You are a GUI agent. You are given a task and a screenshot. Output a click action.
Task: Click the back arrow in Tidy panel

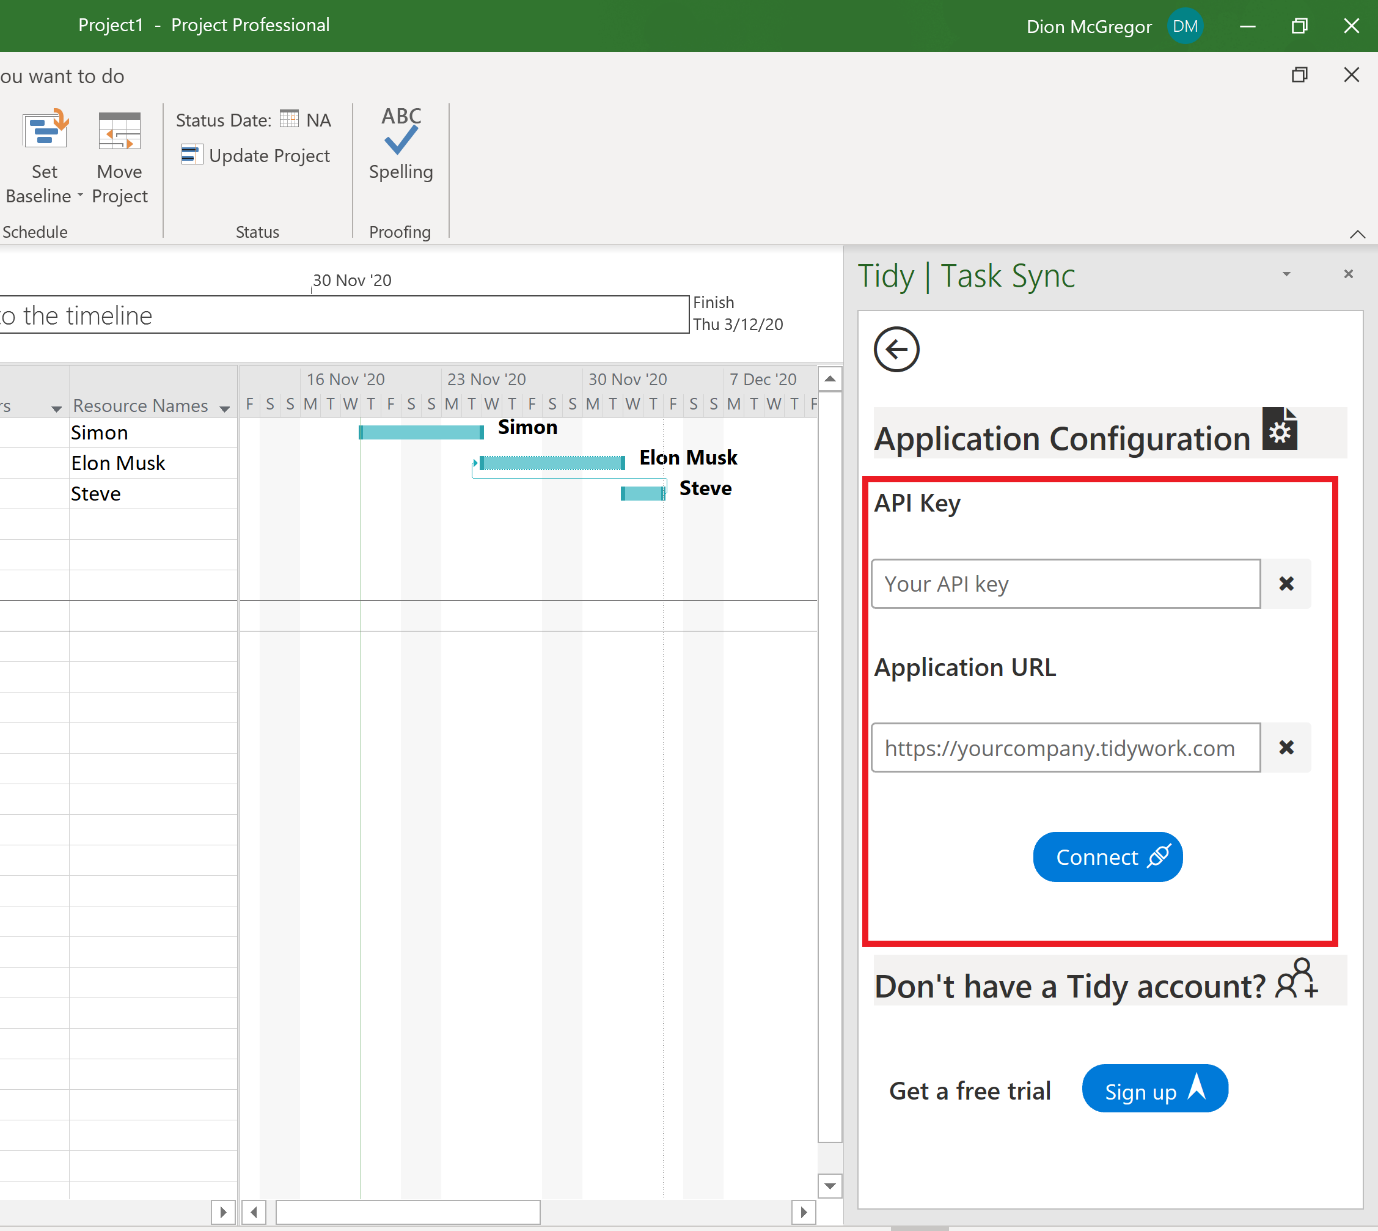[x=896, y=350]
